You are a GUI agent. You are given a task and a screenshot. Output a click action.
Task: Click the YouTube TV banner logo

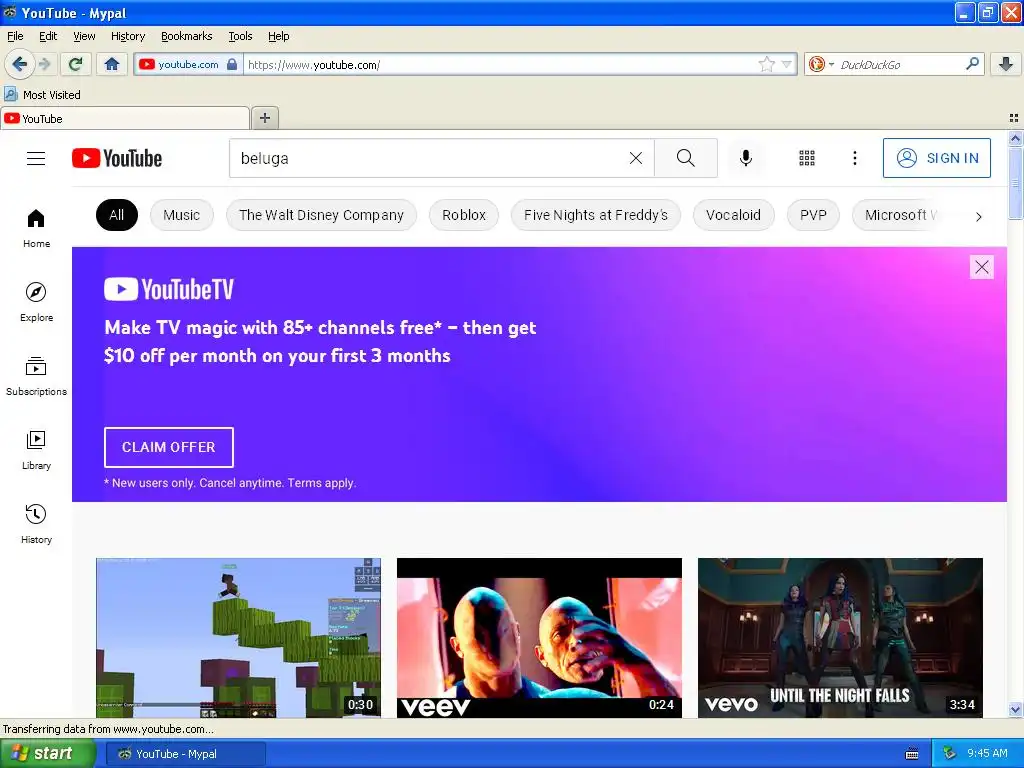168,289
